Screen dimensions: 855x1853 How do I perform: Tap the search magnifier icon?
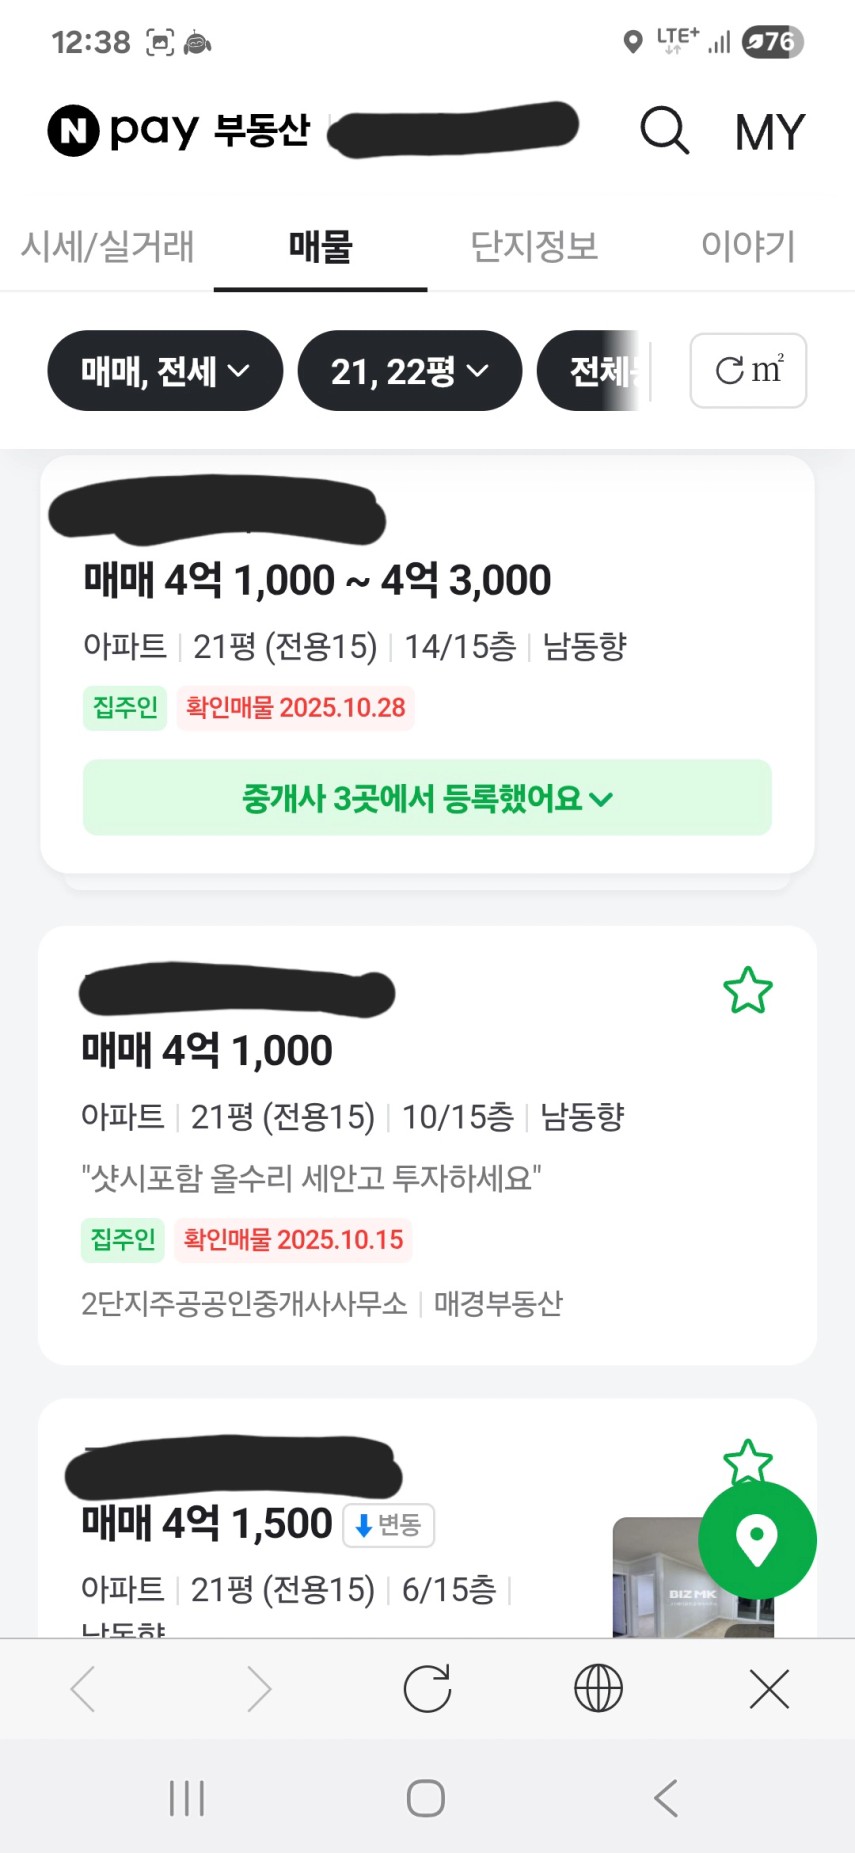[x=665, y=130]
